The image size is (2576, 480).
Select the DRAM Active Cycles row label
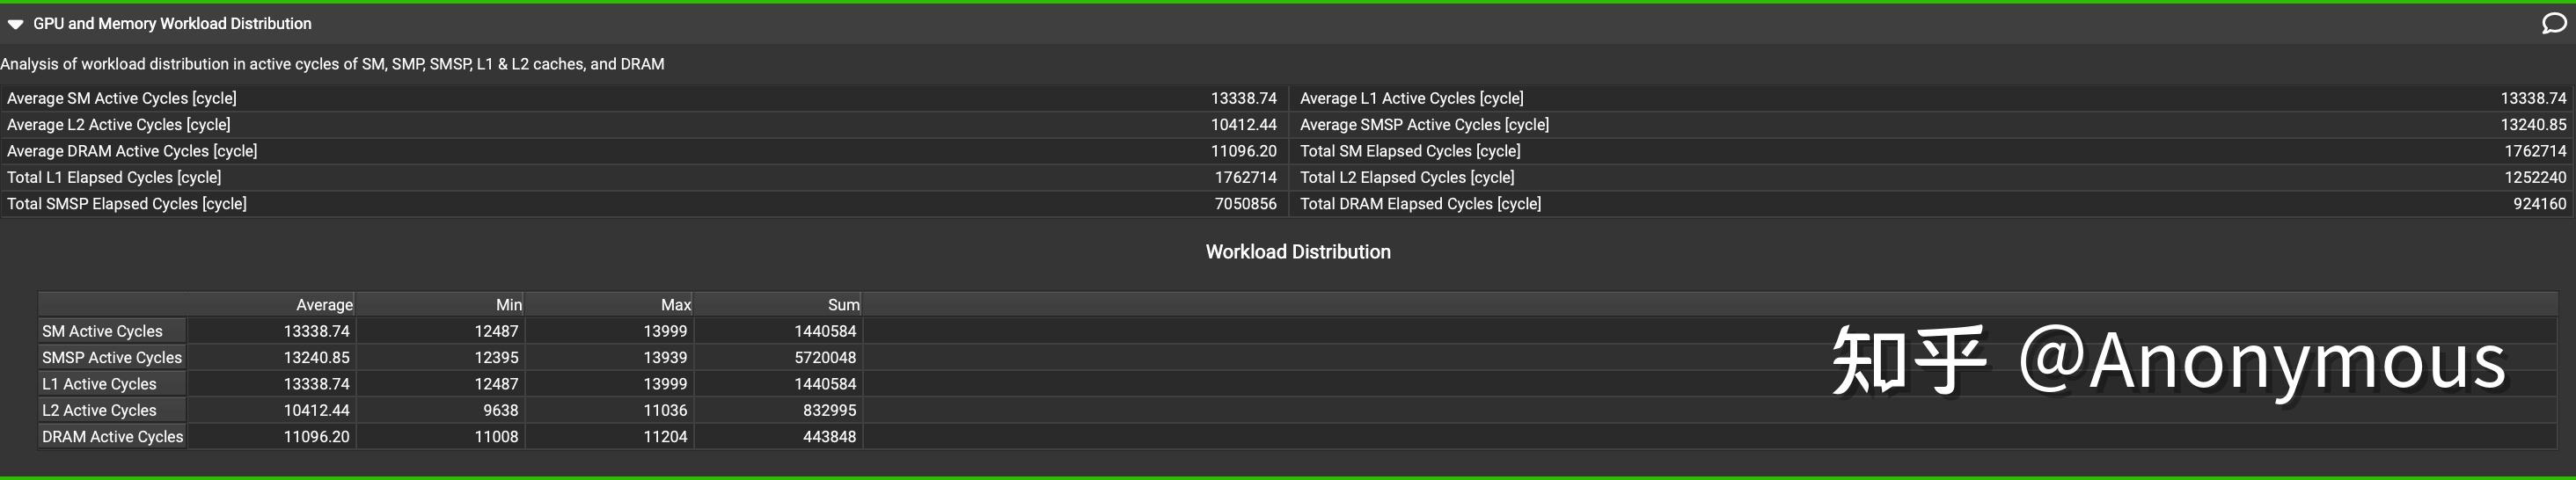(x=112, y=436)
